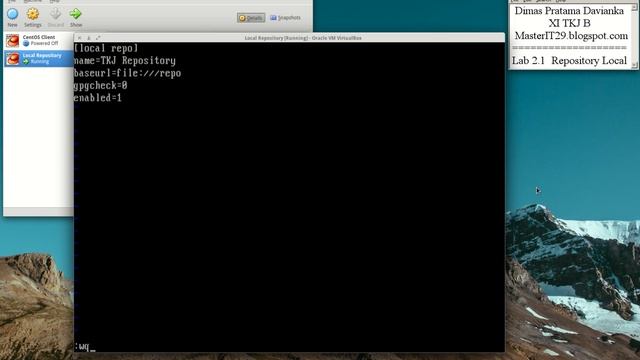
Task: Click the "[local repo]" line in terminal
Action: point(106,48)
